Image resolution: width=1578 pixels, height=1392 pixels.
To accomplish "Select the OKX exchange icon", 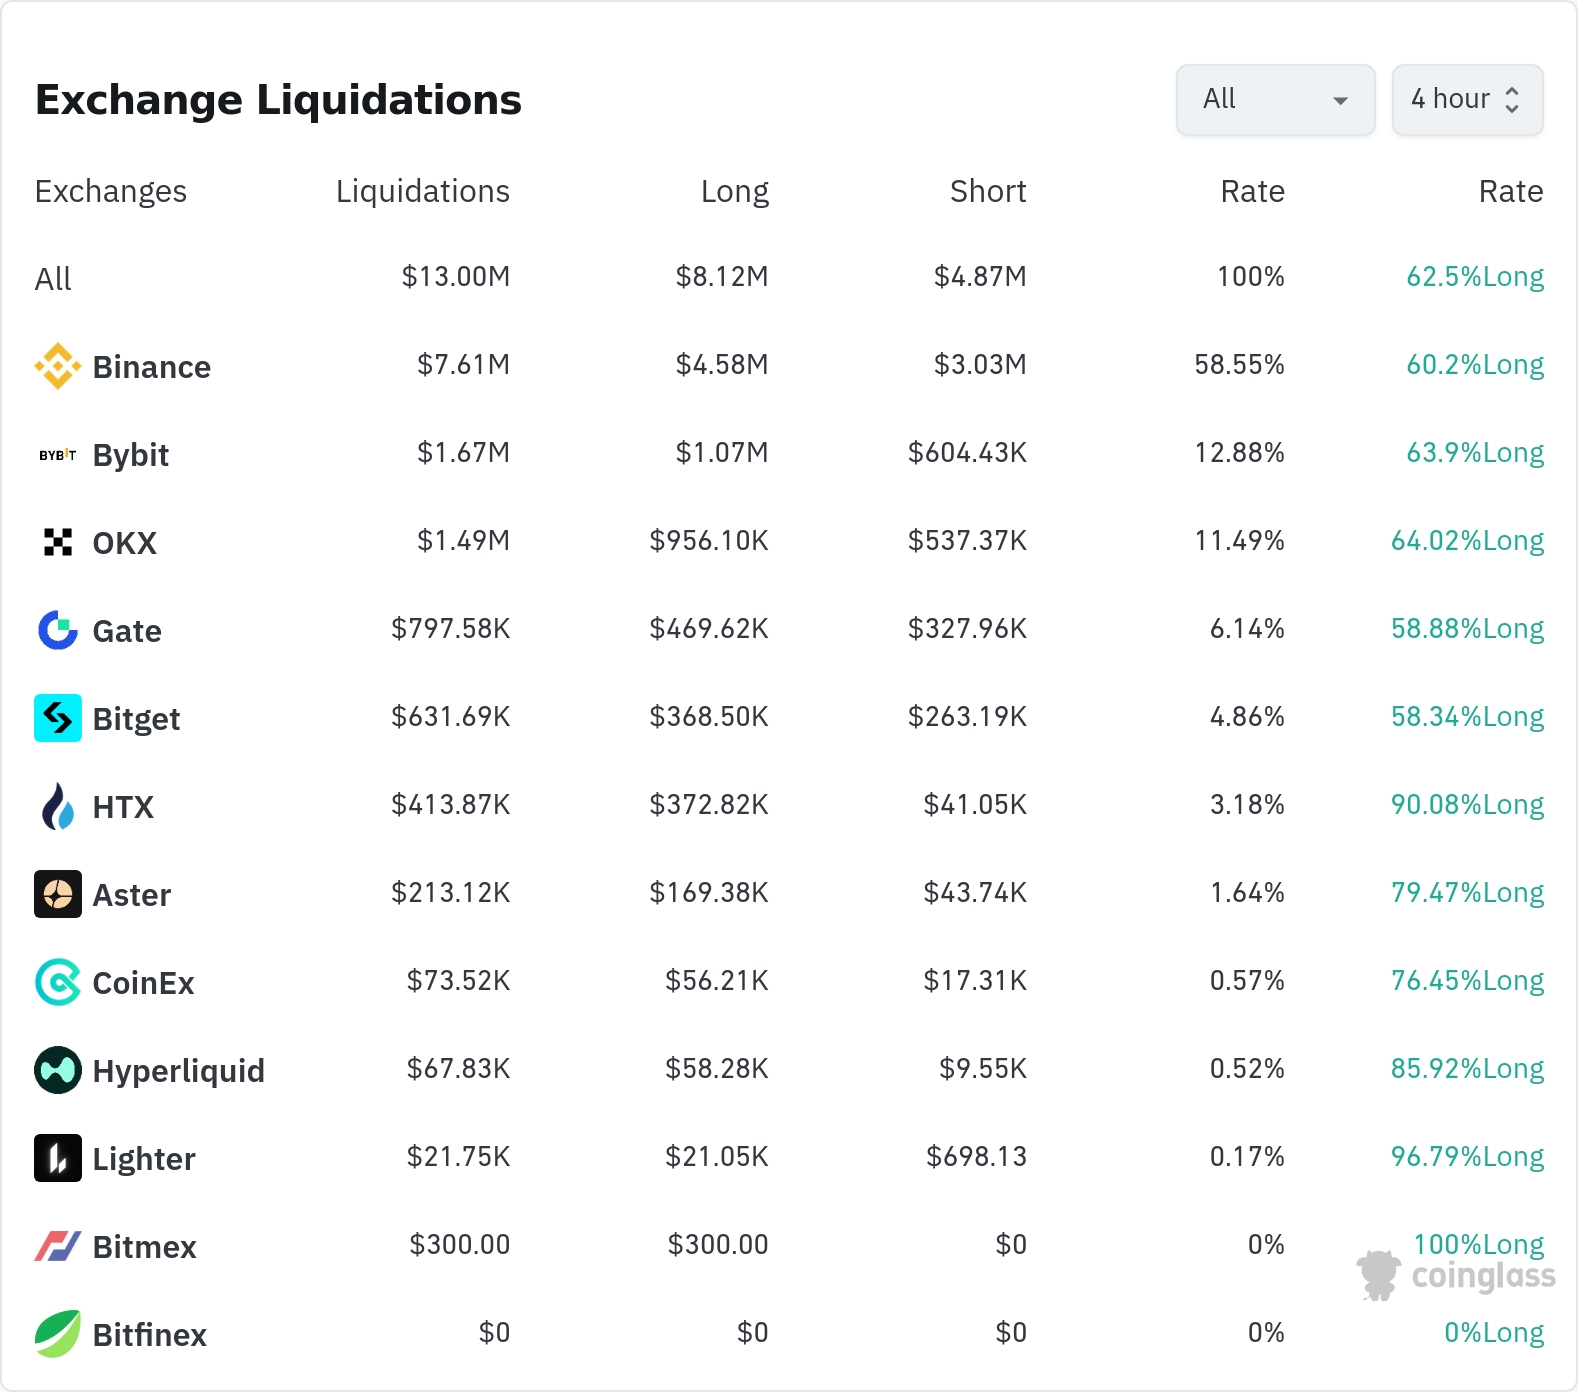I will 58,542.
